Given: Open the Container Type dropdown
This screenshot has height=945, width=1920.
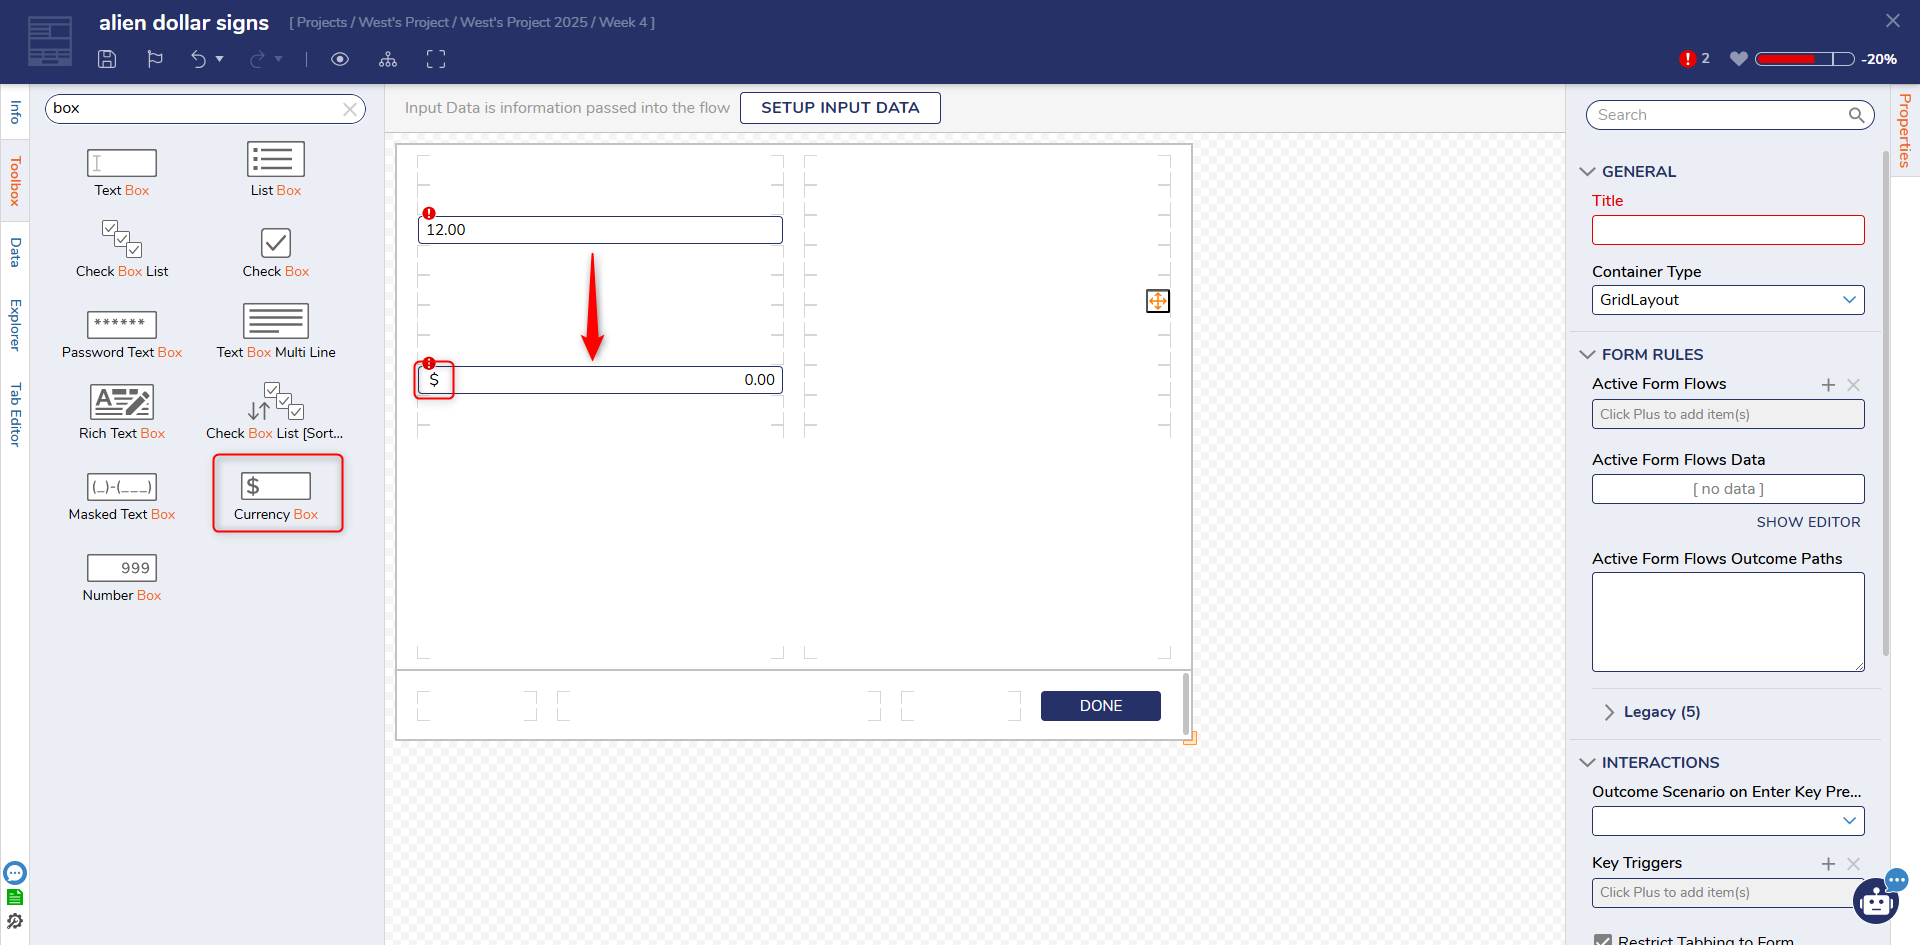Looking at the screenshot, I should (1727, 300).
